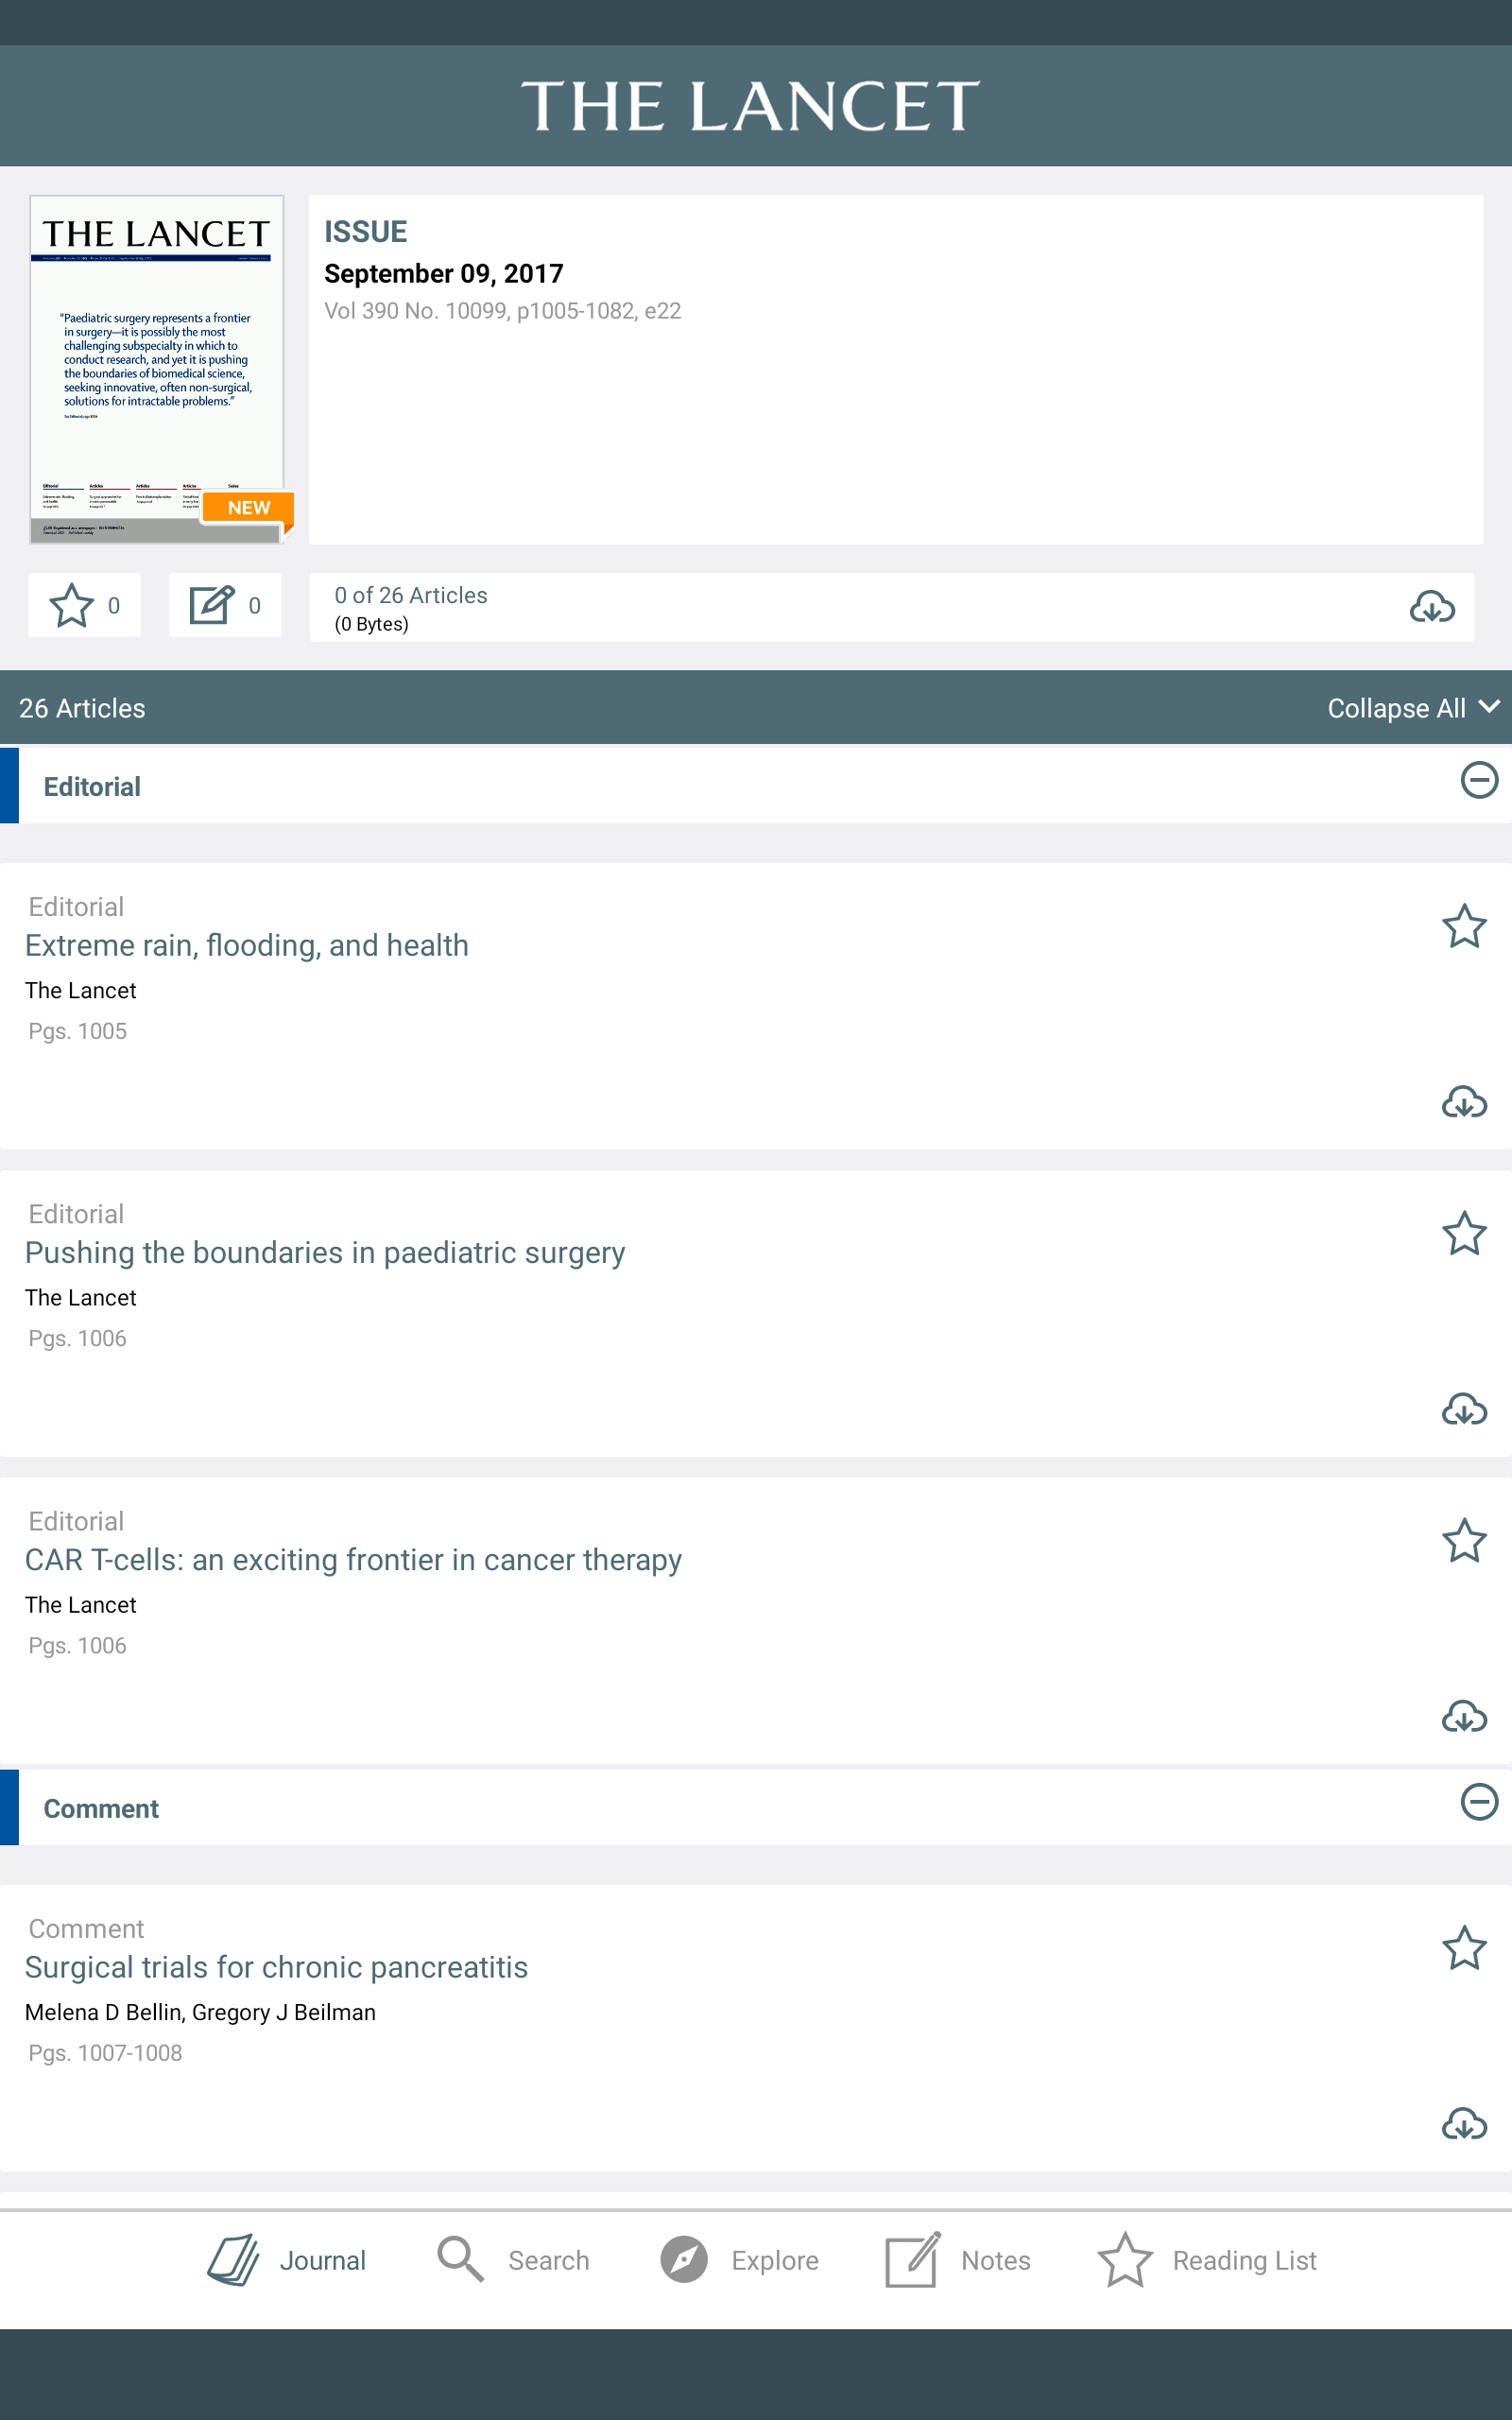Download 'Surgical trials for chronic pancreatitis'
Image resolution: width=1512 pixels, height=2420 pixels.
pos(1464,2123)
